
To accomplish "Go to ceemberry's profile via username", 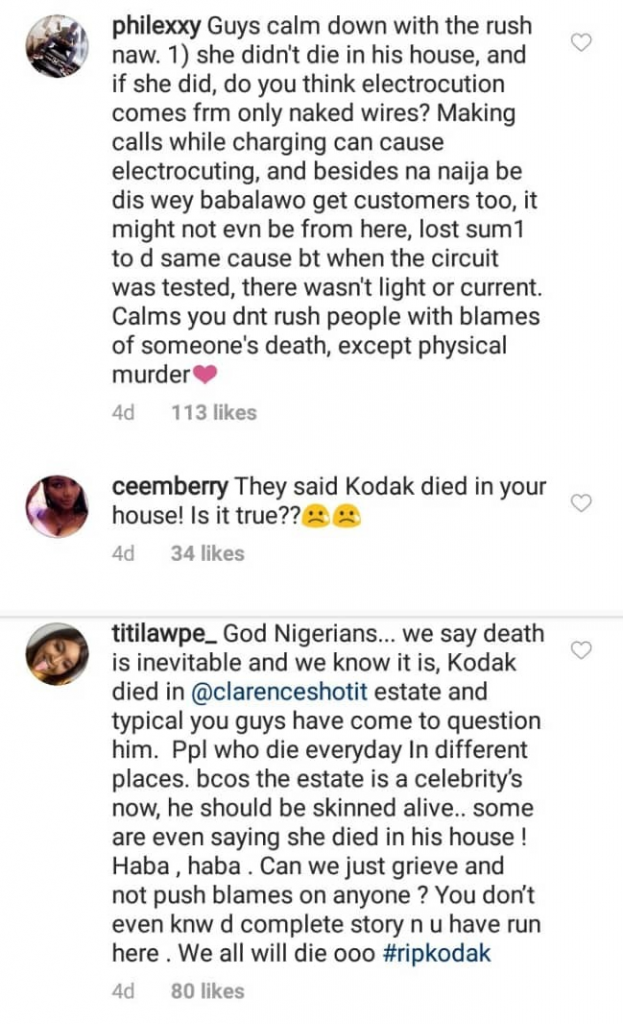I will tap(170, 487).
